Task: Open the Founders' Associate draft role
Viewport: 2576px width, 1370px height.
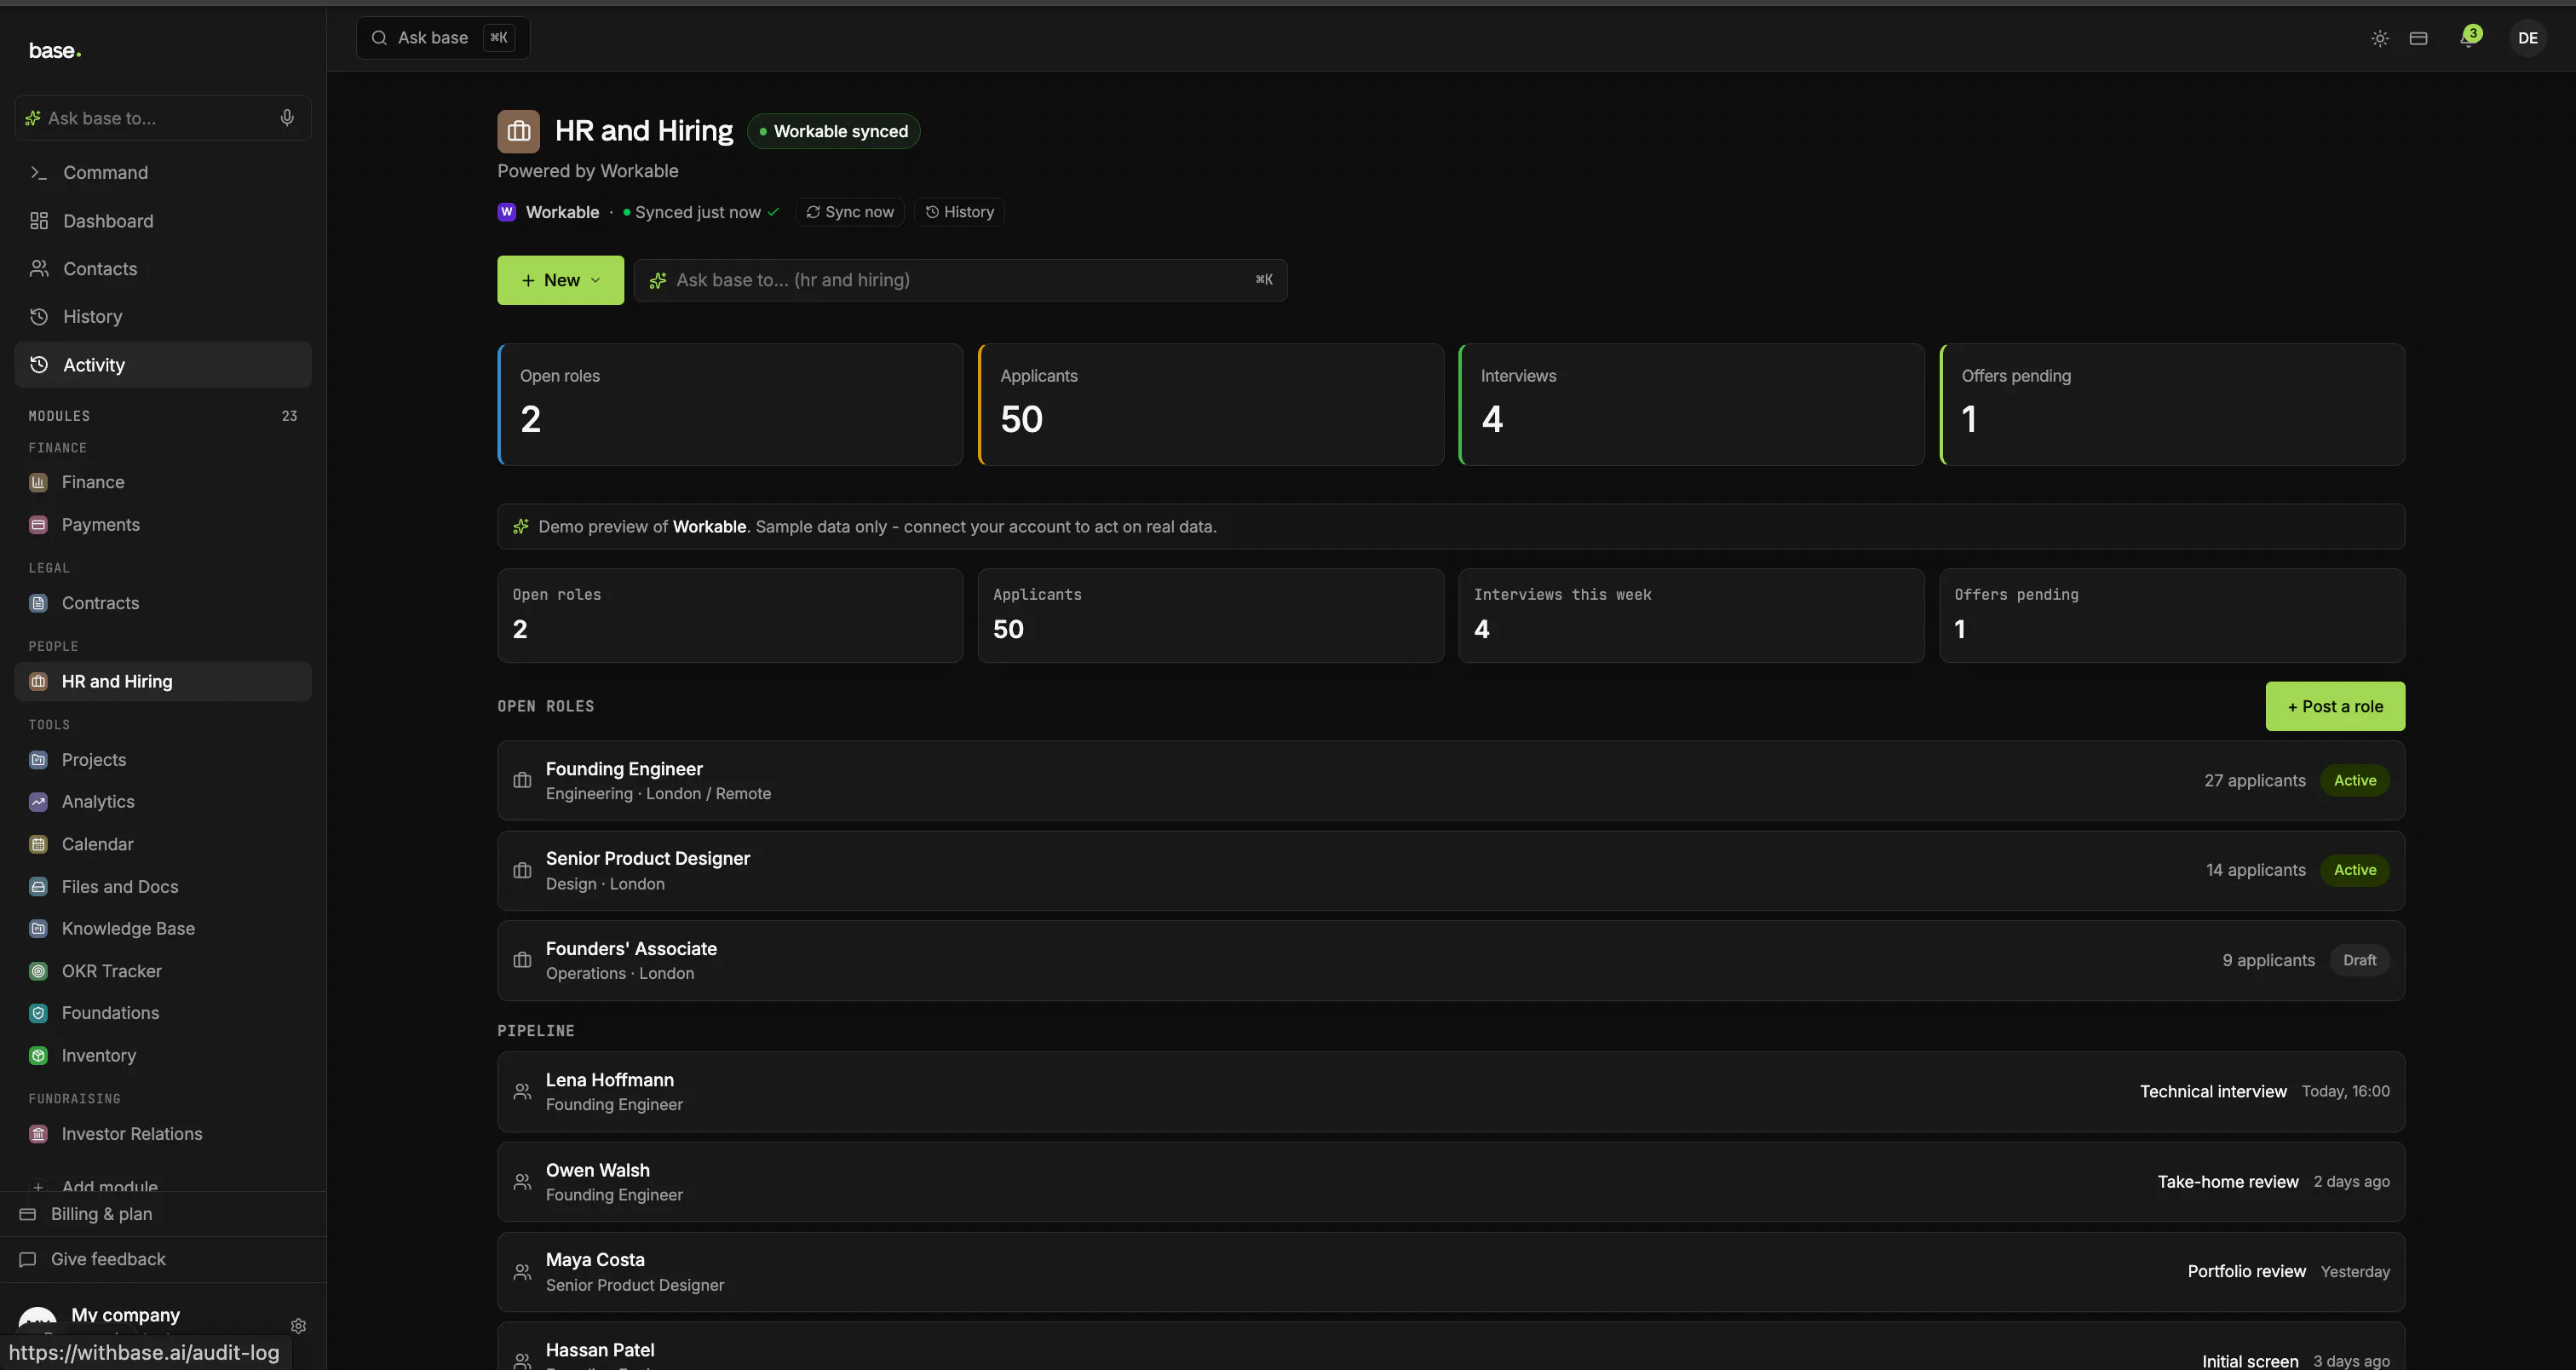Action: coord(1451,961)
